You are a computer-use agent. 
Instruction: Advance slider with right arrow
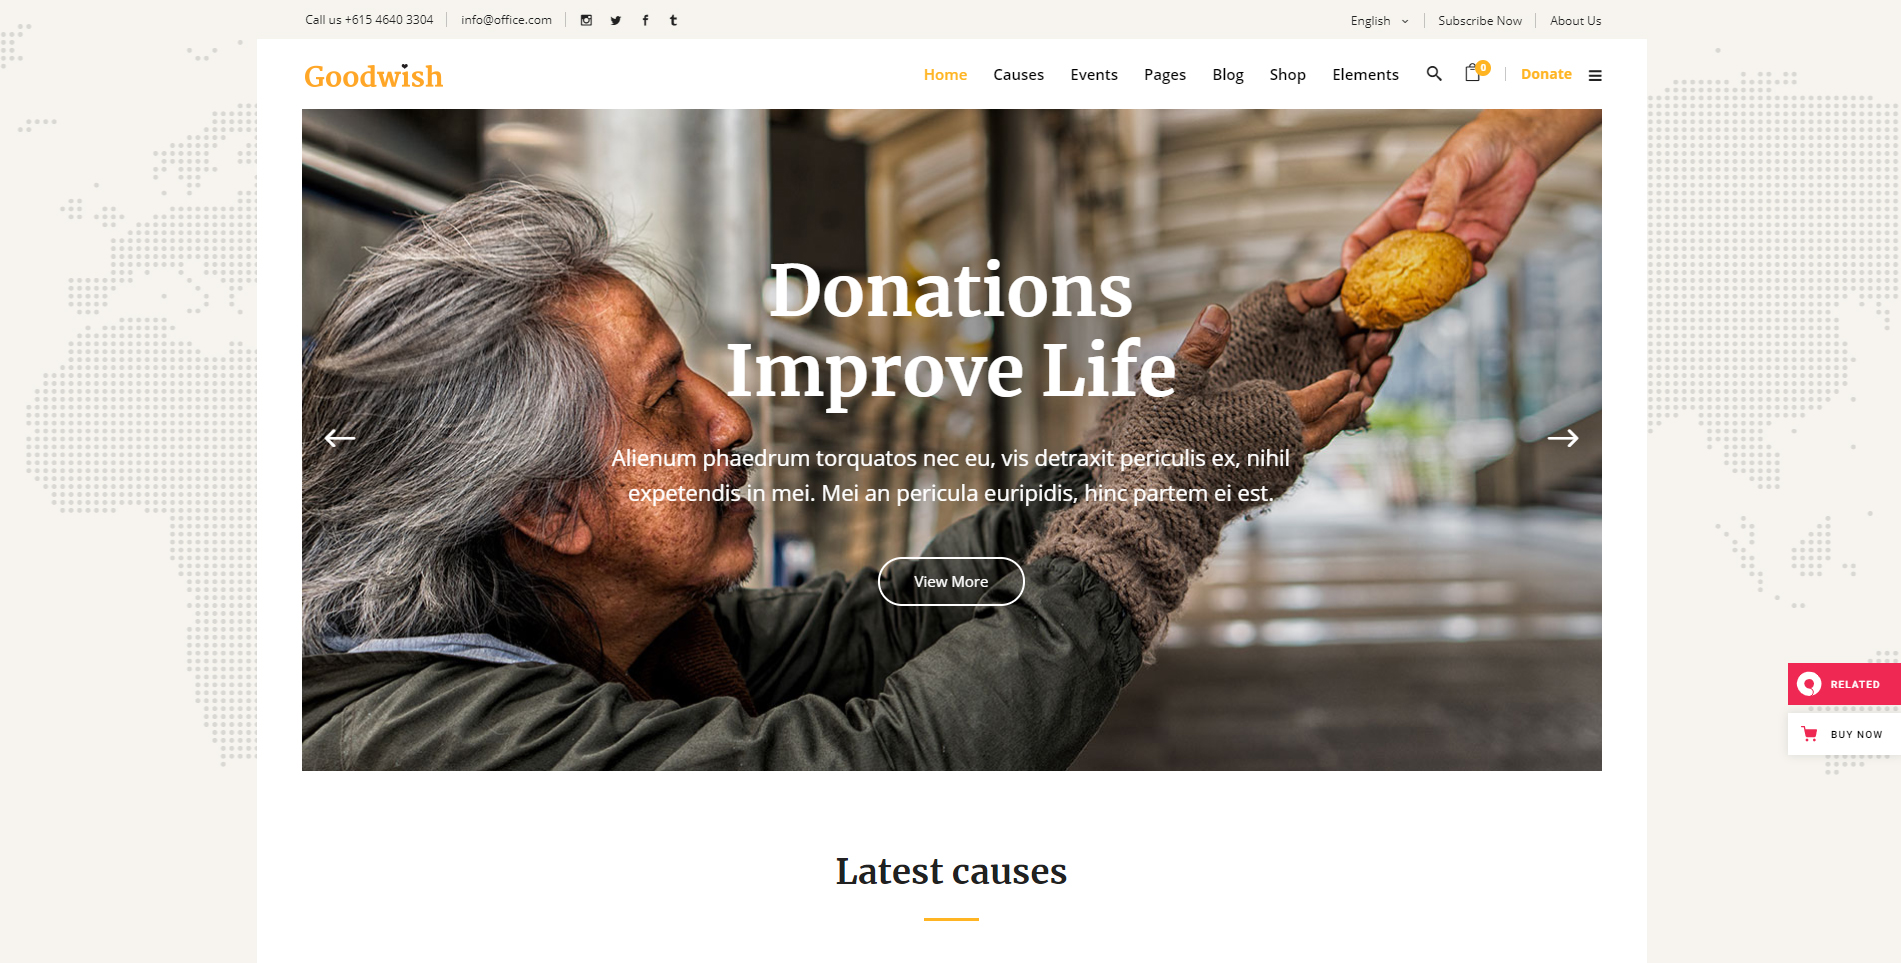click(1563, 438)
